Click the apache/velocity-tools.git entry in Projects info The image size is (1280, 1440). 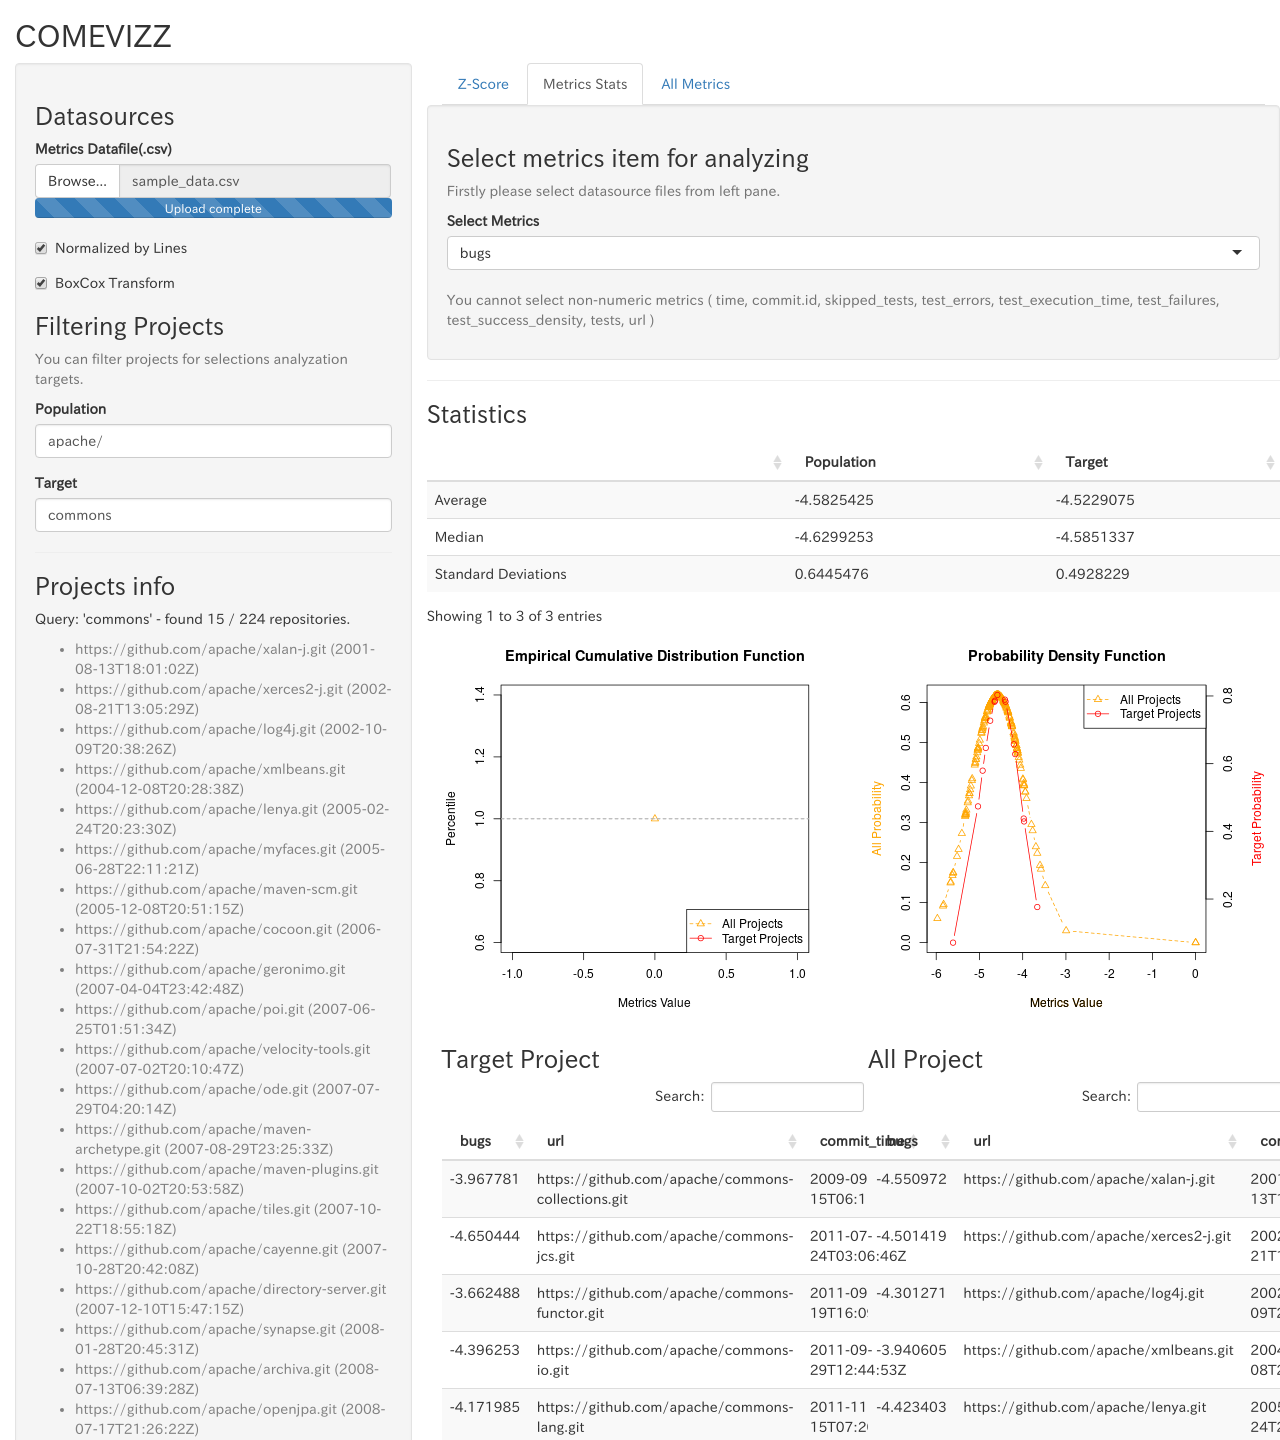click(x=222, y=1059)
